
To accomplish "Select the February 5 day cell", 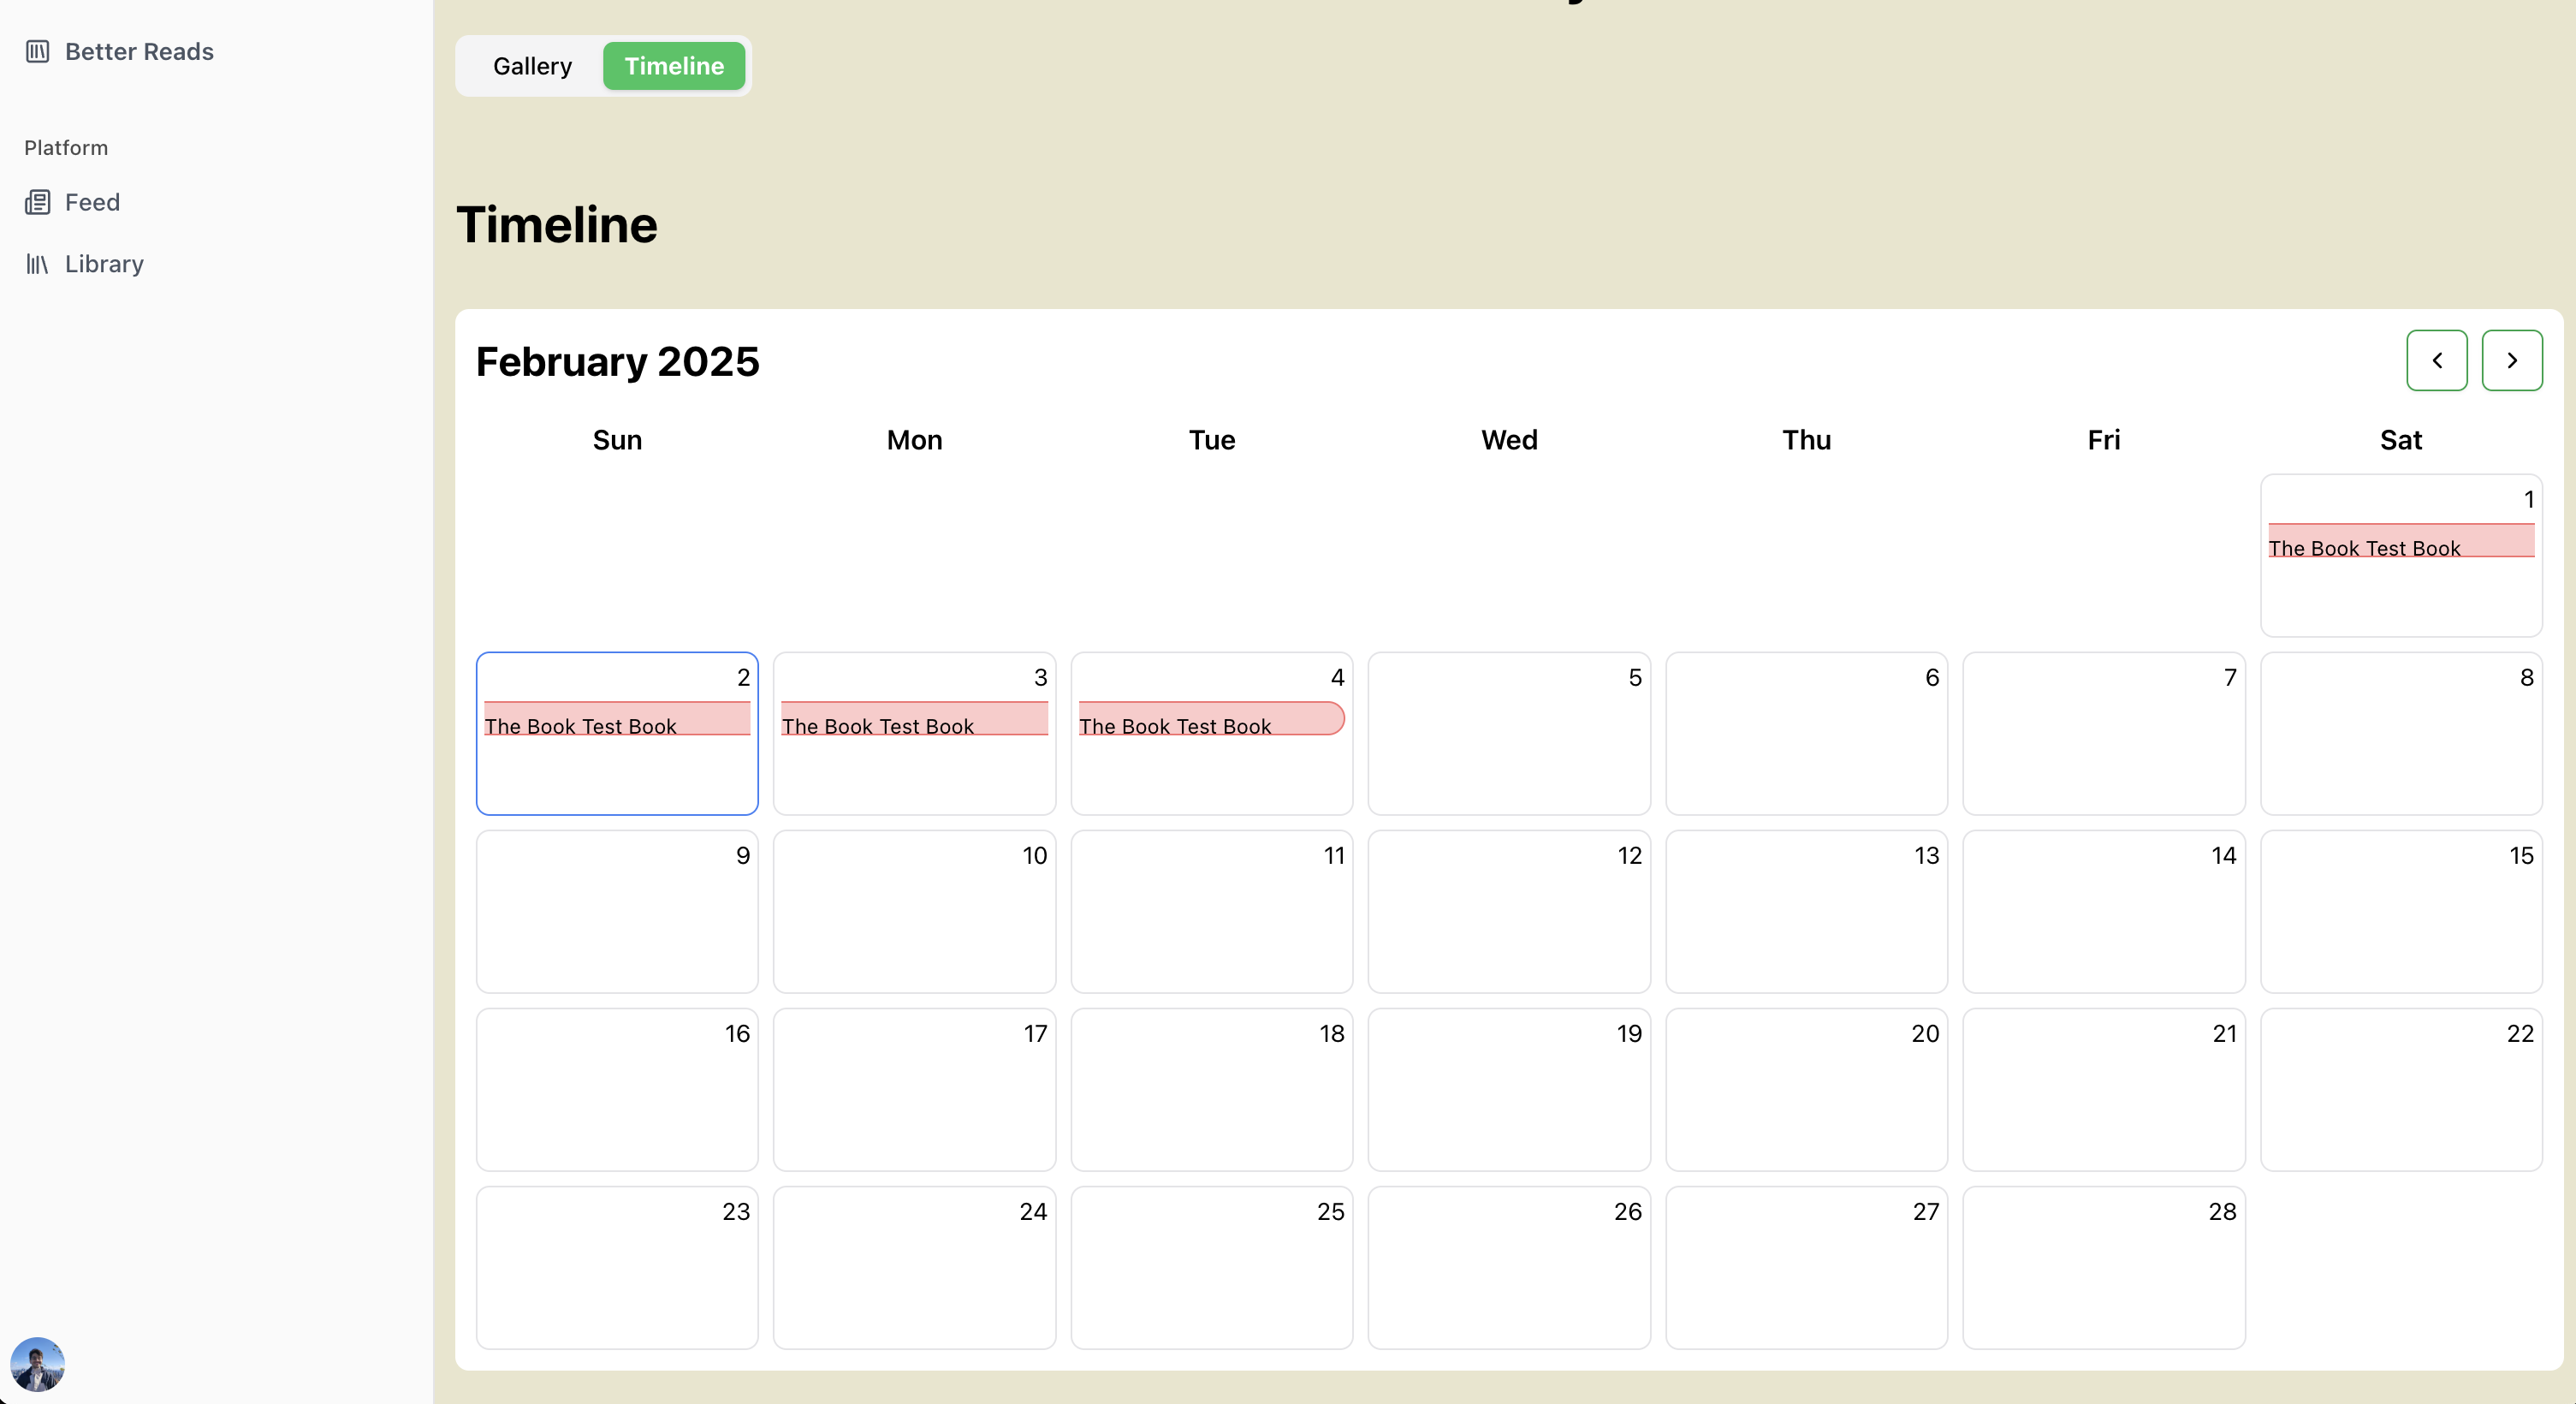I will [1508, 734].
